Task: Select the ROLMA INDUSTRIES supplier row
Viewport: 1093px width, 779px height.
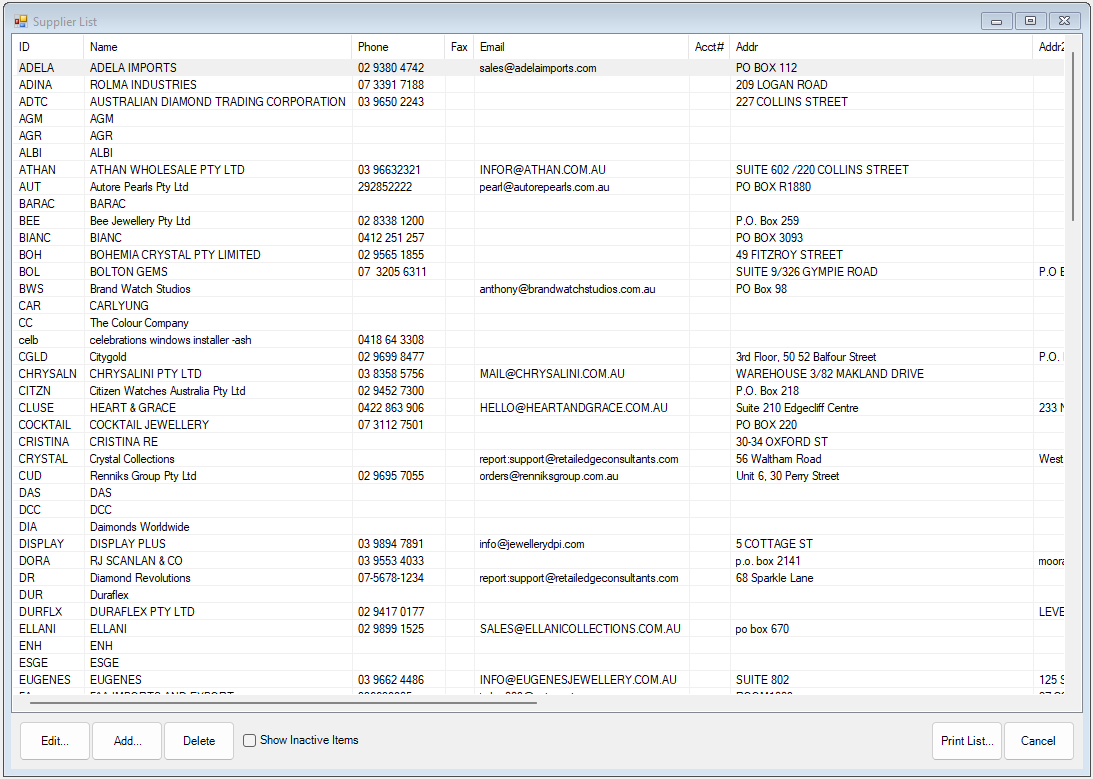Action: click(x=143, y=85)
